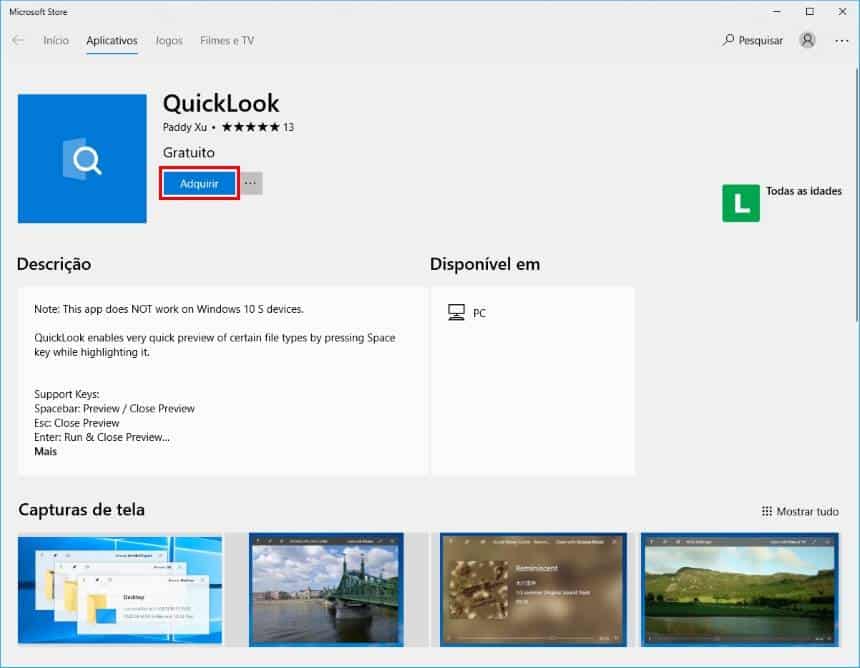Click the PC label under Disponível em

pos(479,313)
